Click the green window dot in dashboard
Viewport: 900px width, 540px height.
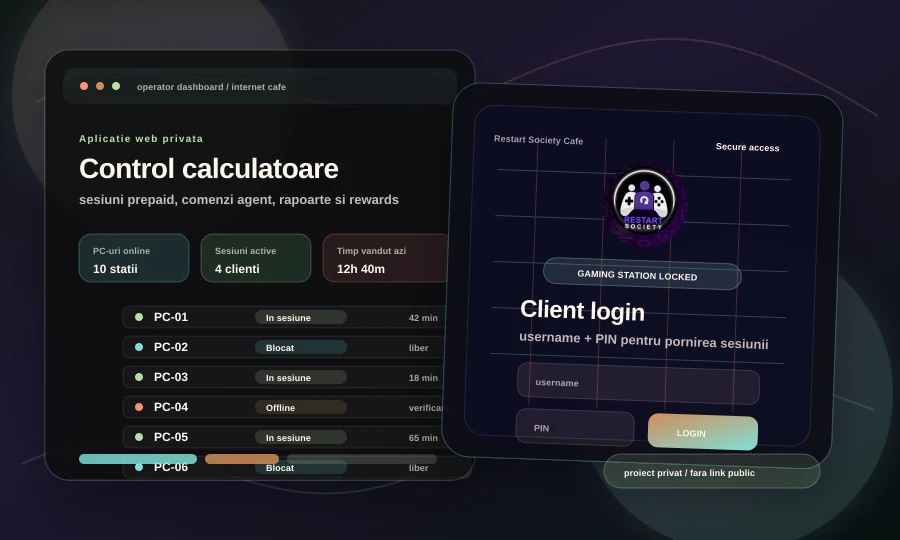[116, 86]
